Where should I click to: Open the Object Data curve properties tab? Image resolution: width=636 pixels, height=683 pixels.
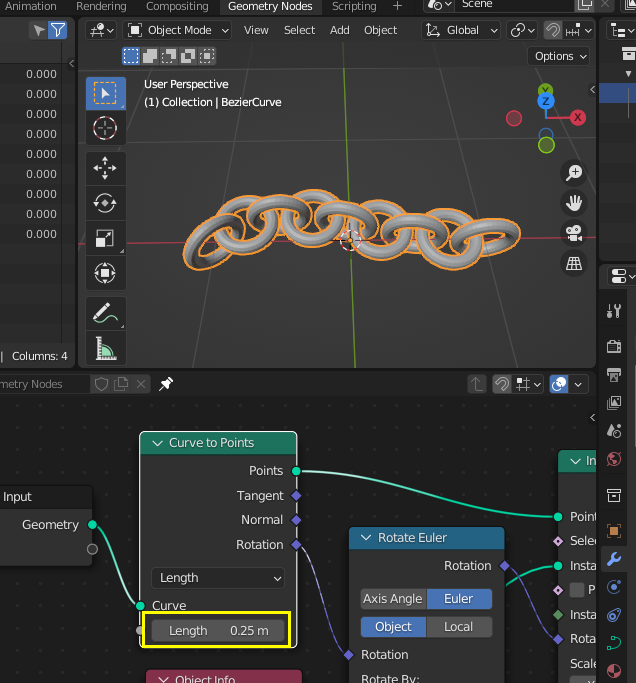(x=614, y=642)
